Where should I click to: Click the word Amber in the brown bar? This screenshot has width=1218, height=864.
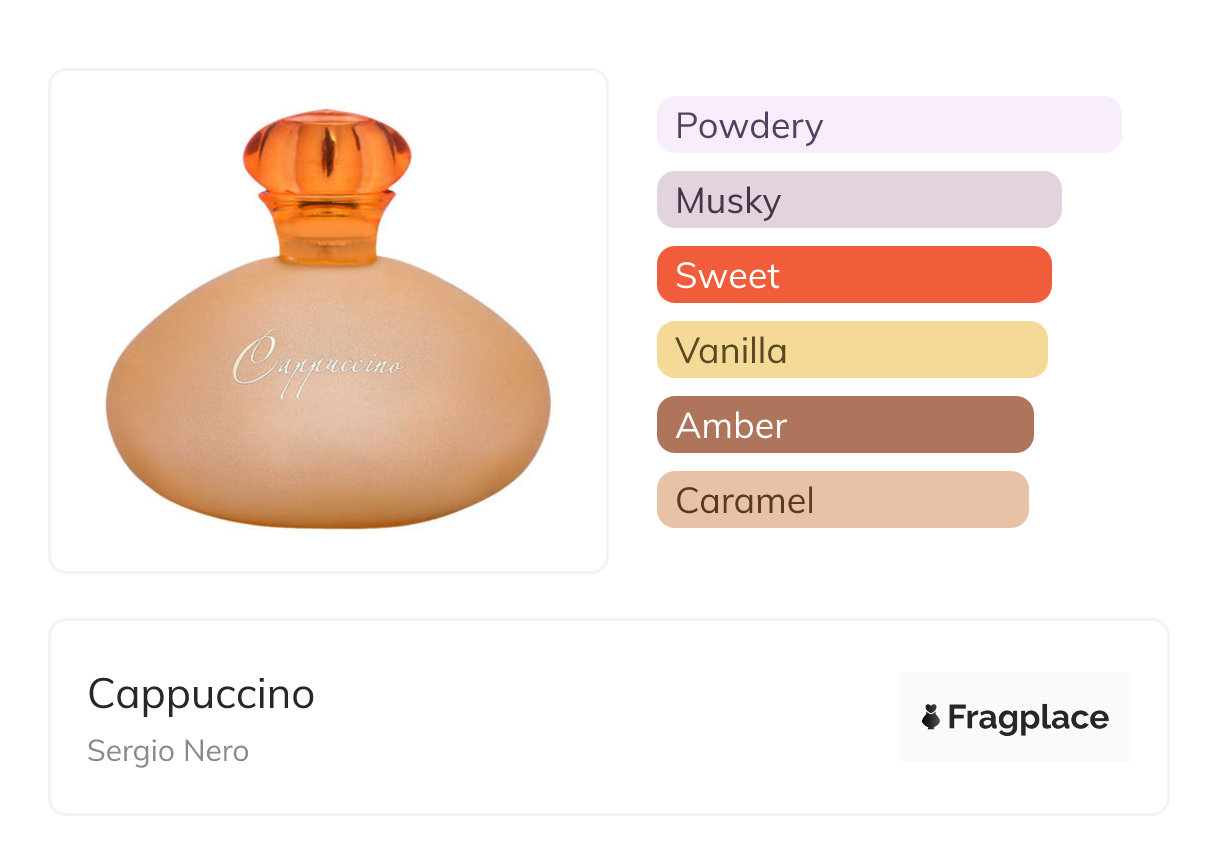tap(731, 426)
